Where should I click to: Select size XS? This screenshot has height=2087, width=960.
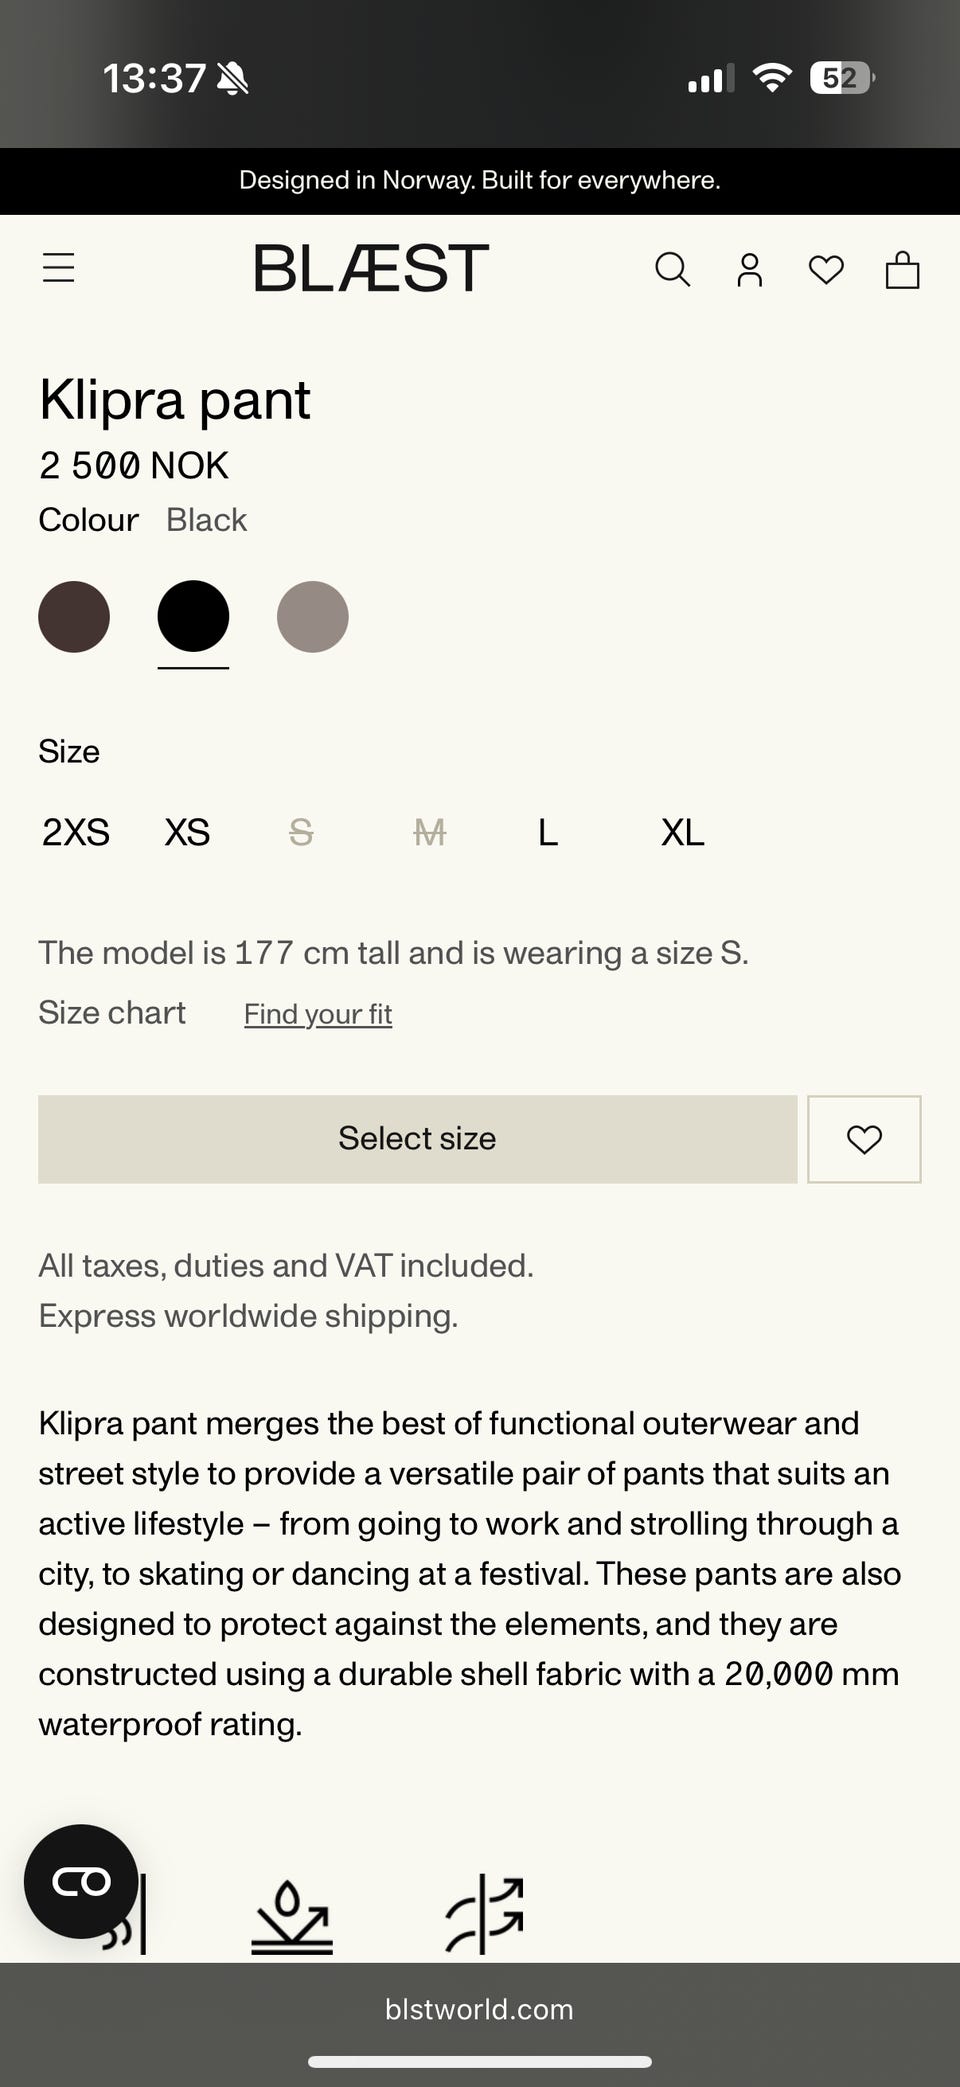[x=187, y=832]
